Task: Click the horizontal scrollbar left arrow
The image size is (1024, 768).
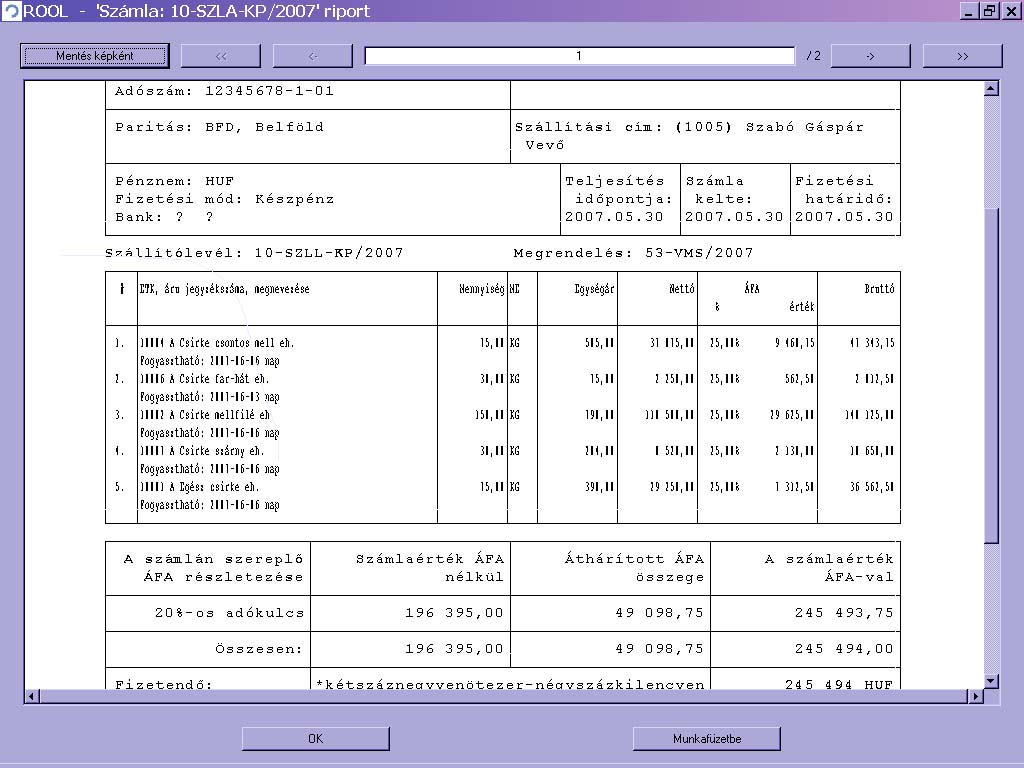Action: pyautogui.click(x=31, y=696)
